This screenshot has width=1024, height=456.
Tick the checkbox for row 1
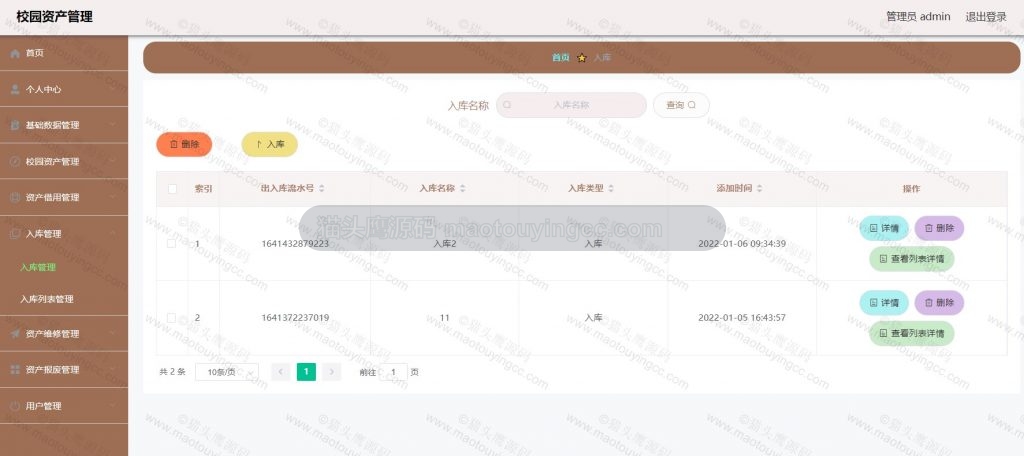click(x=171, y=244)
